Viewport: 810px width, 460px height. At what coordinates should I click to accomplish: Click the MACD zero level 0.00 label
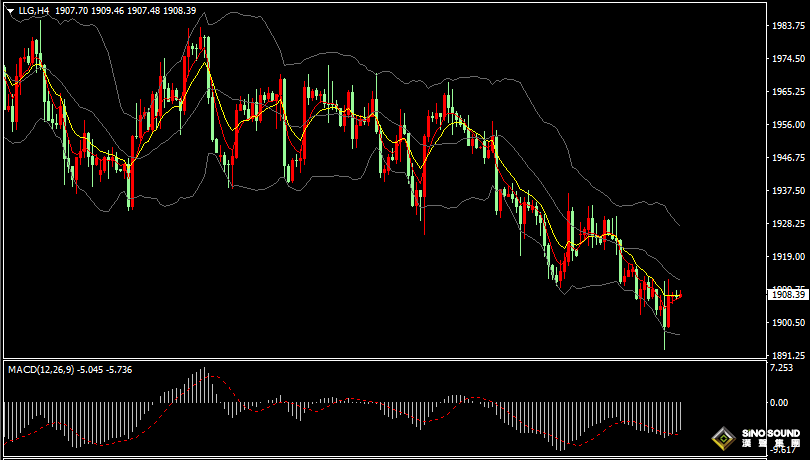(779, 402)
